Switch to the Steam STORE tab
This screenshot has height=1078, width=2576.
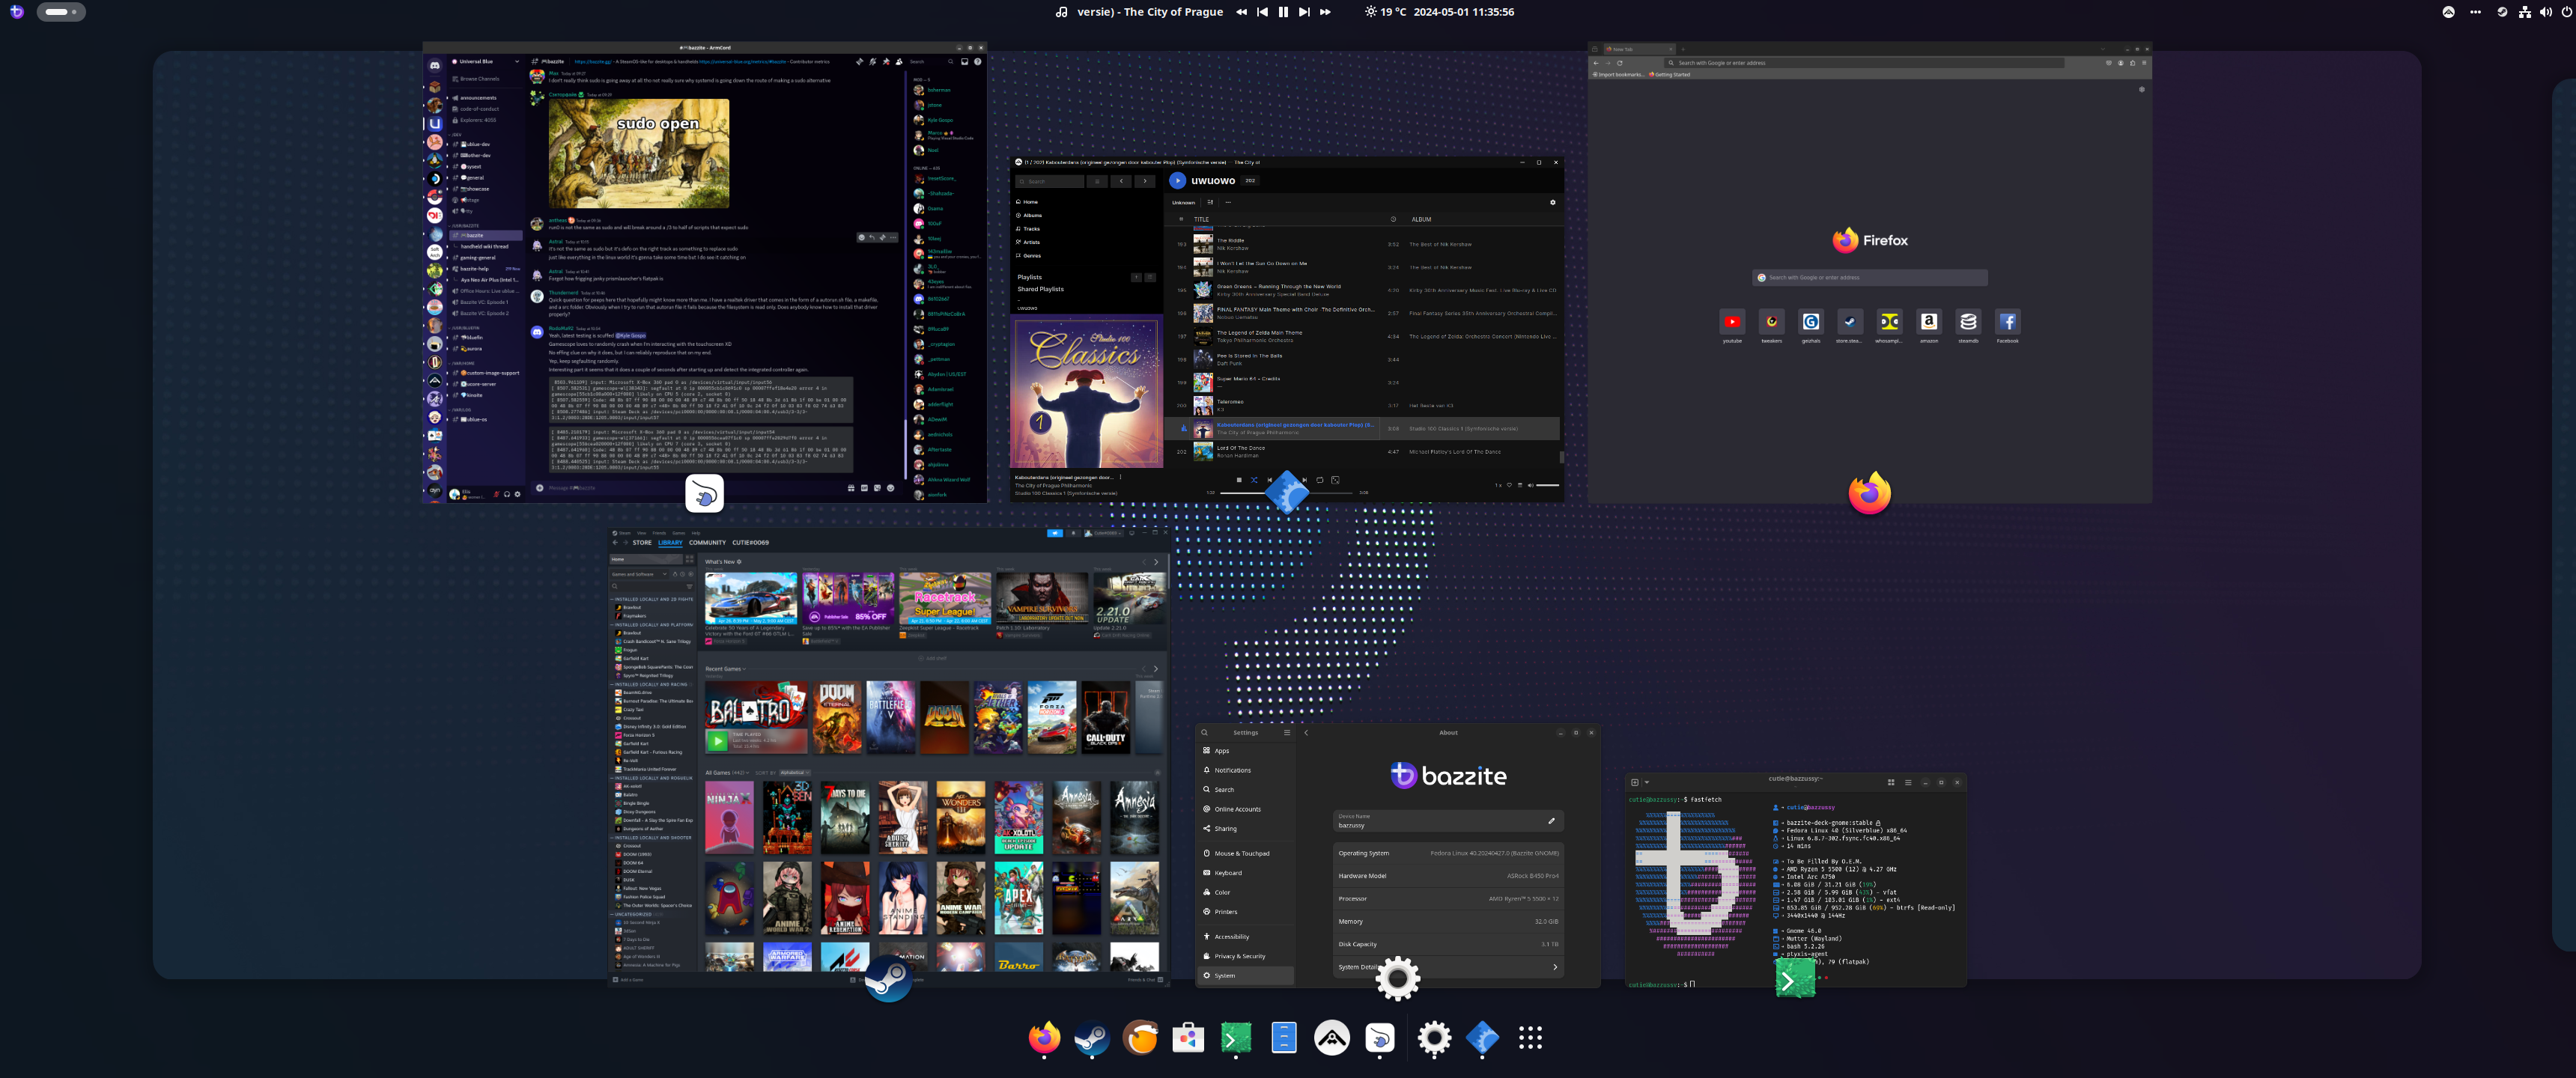pyautogui.click(x=642, y=543)
